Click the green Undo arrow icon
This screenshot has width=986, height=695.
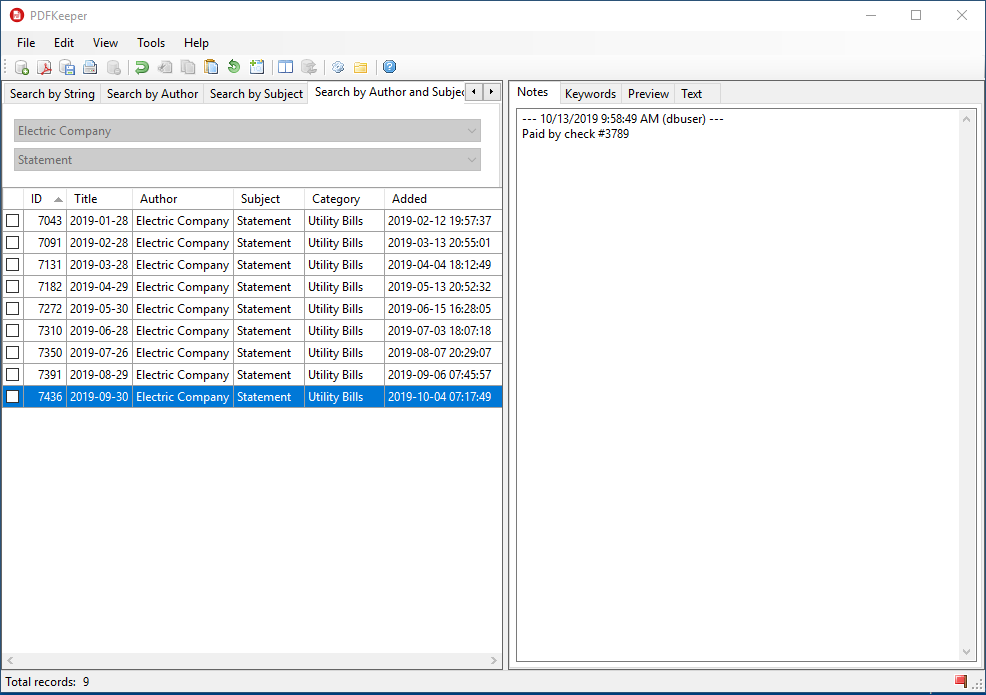pos(142,67)
